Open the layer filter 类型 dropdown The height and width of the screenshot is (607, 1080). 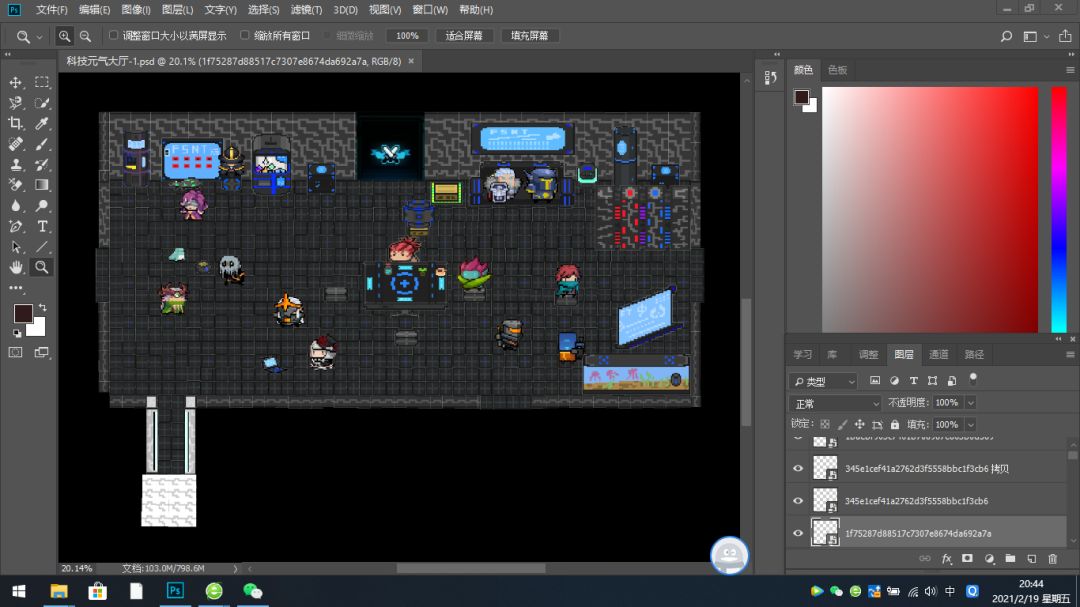(x=823, y=381)
